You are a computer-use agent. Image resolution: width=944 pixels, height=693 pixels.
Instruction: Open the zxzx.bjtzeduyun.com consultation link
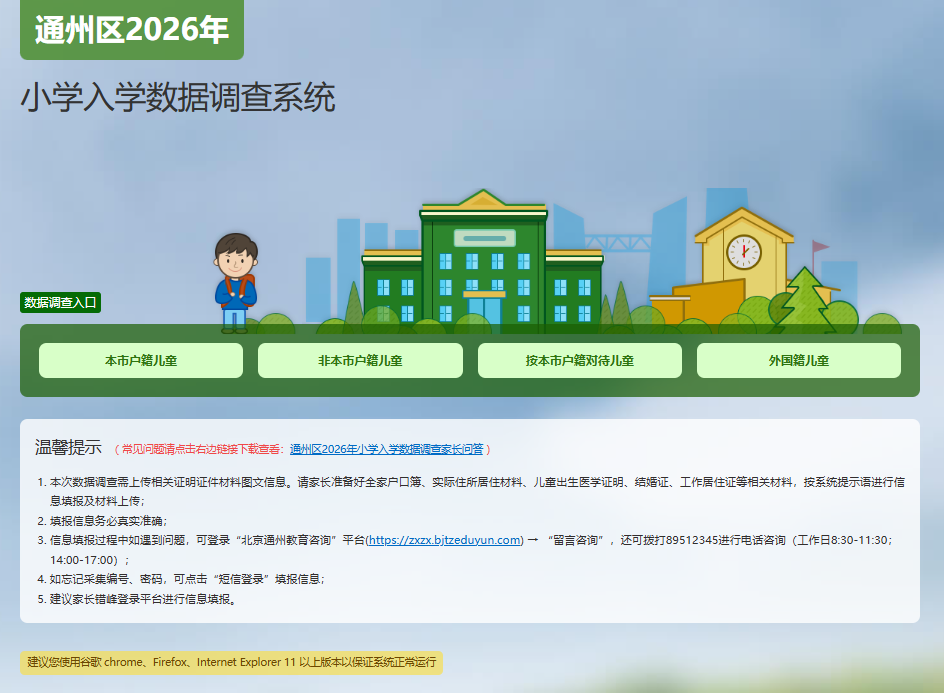[x=444, y=540]
